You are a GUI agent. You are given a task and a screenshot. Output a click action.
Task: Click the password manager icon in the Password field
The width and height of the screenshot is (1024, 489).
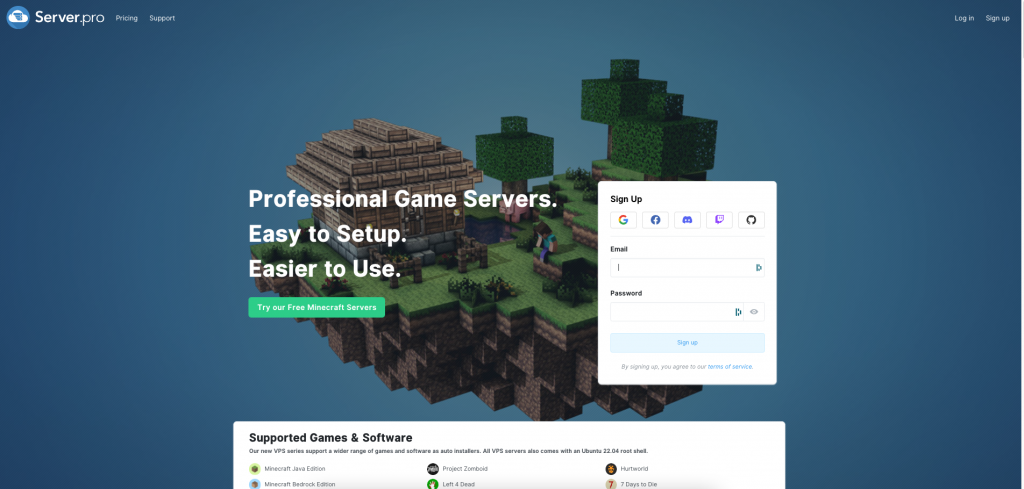pyautogui.click(x=738, y=312)
